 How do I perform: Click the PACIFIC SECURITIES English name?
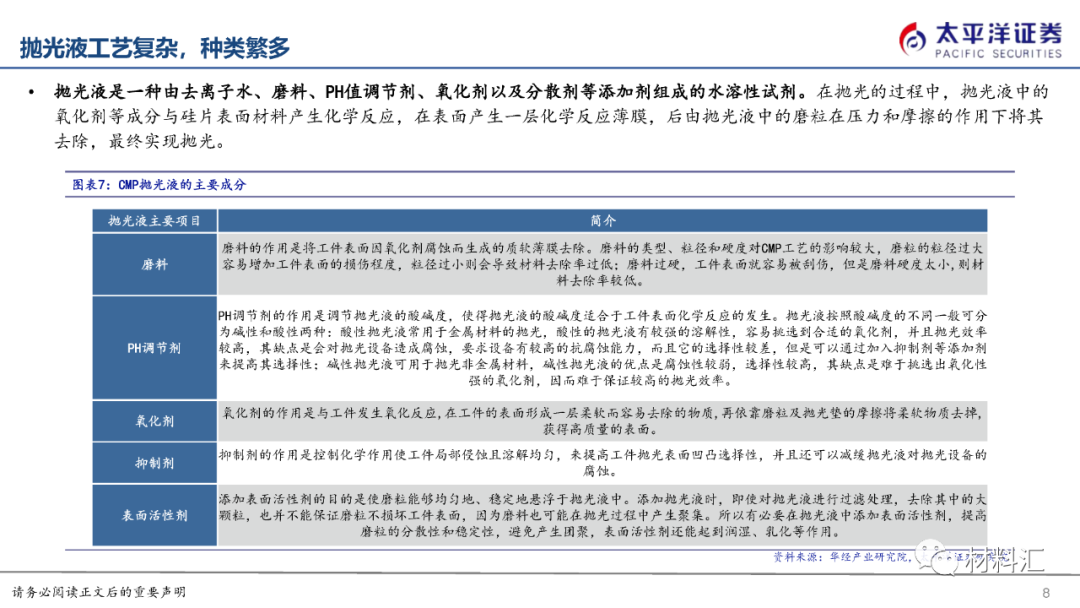(999, 54)
